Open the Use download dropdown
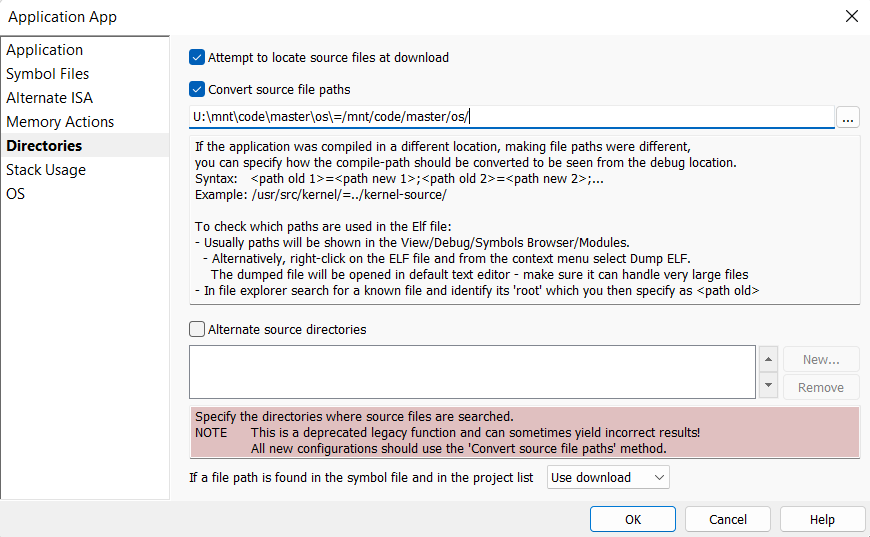The width and height of the screenshot is (870, 537). (x=608, y=477)
